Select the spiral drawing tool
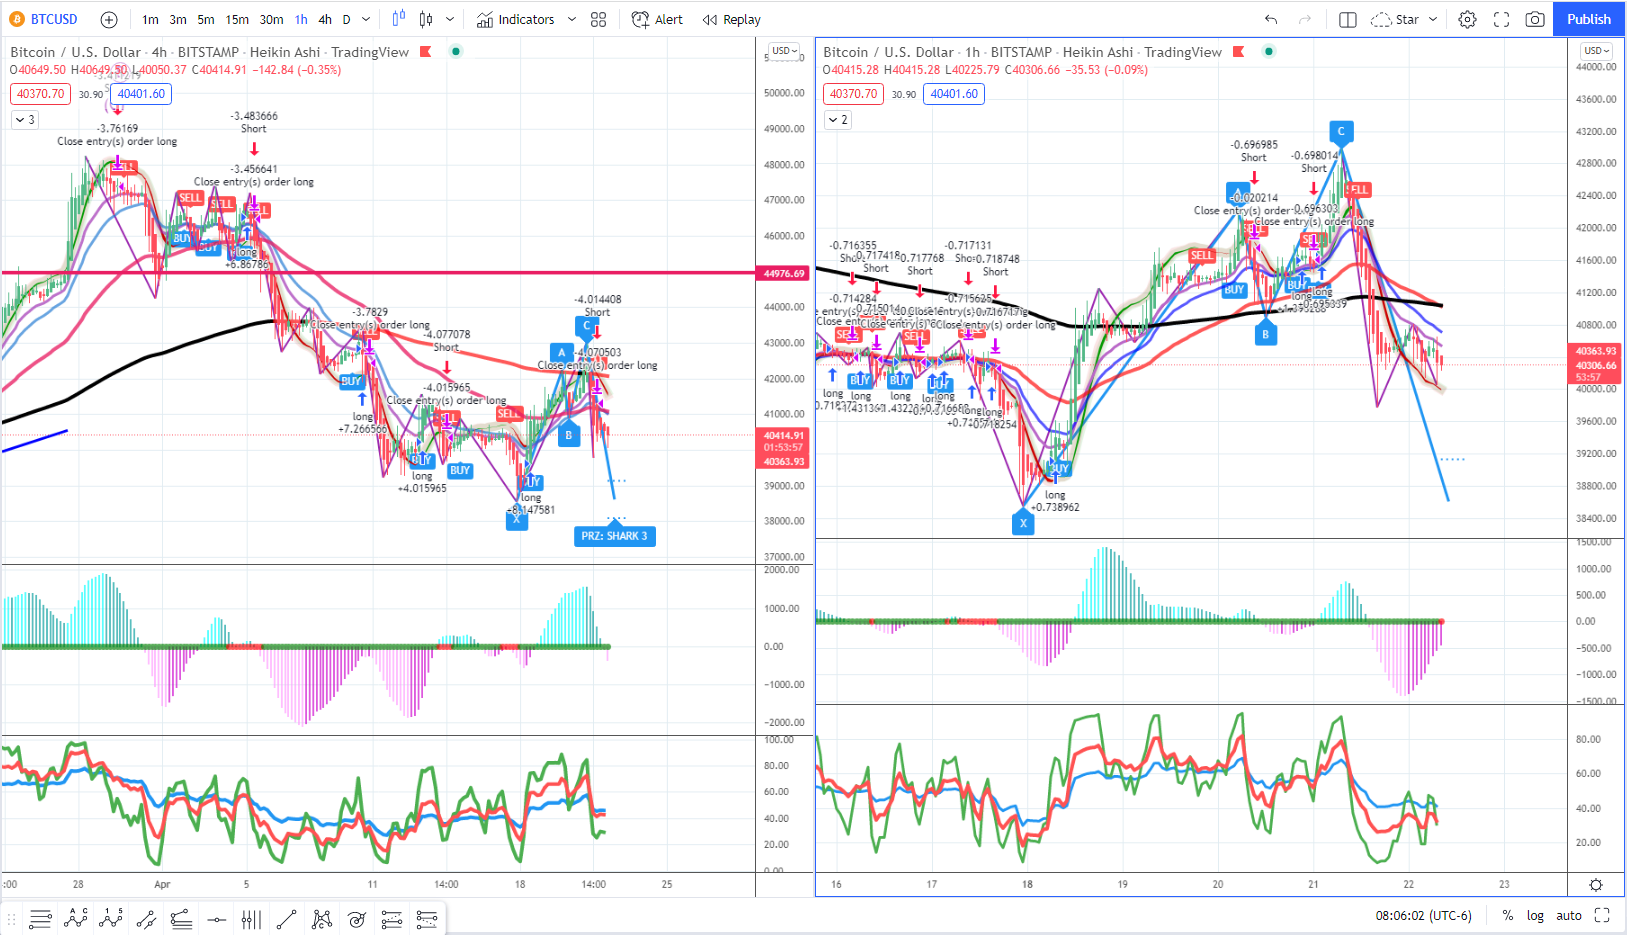This screenshot has height=935, width=1627. pos(356,919)
